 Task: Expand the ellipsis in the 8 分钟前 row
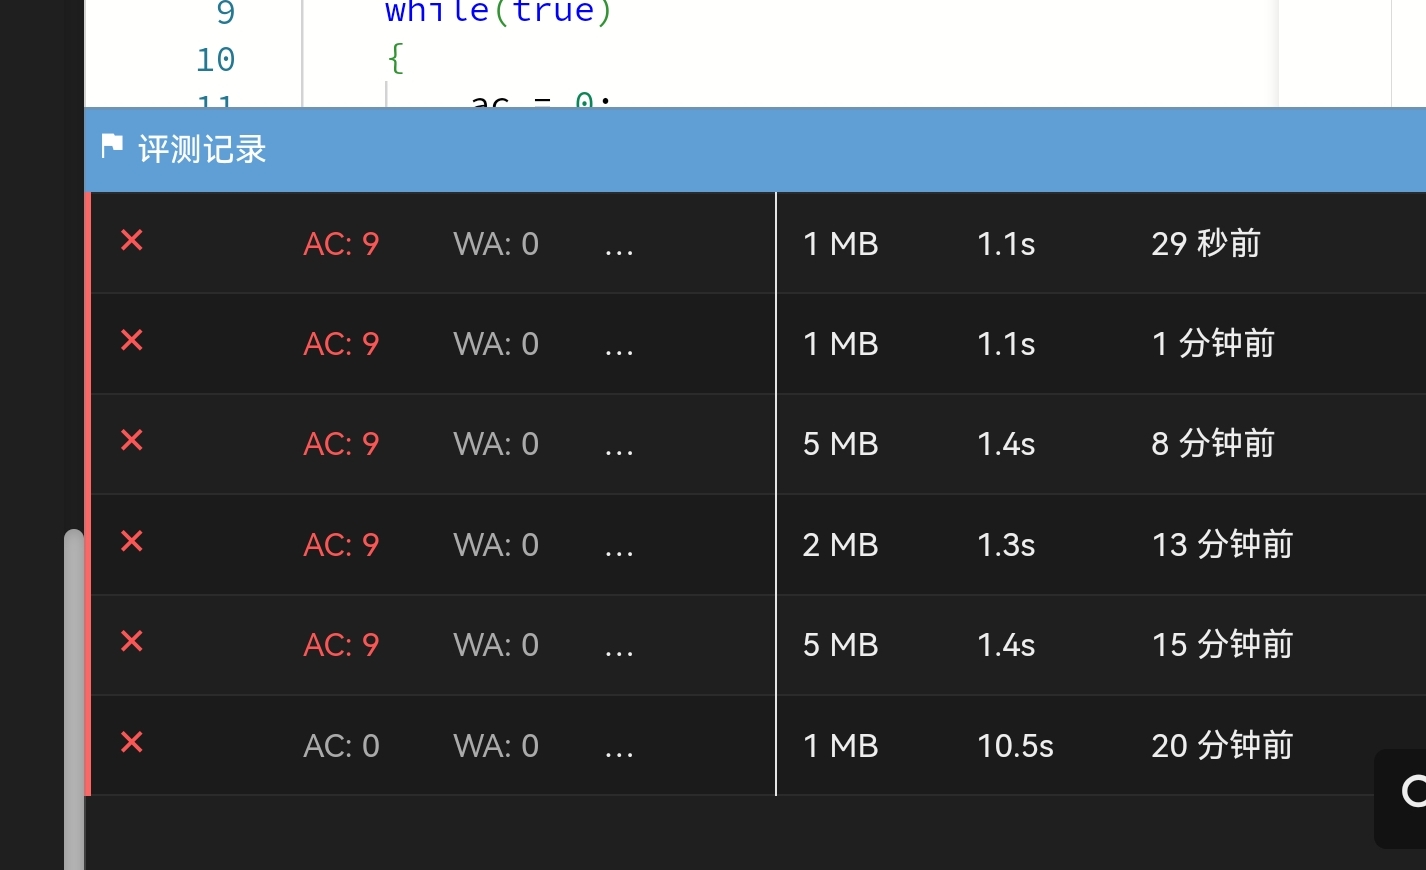pyautogui.click(x=619, y=446)
